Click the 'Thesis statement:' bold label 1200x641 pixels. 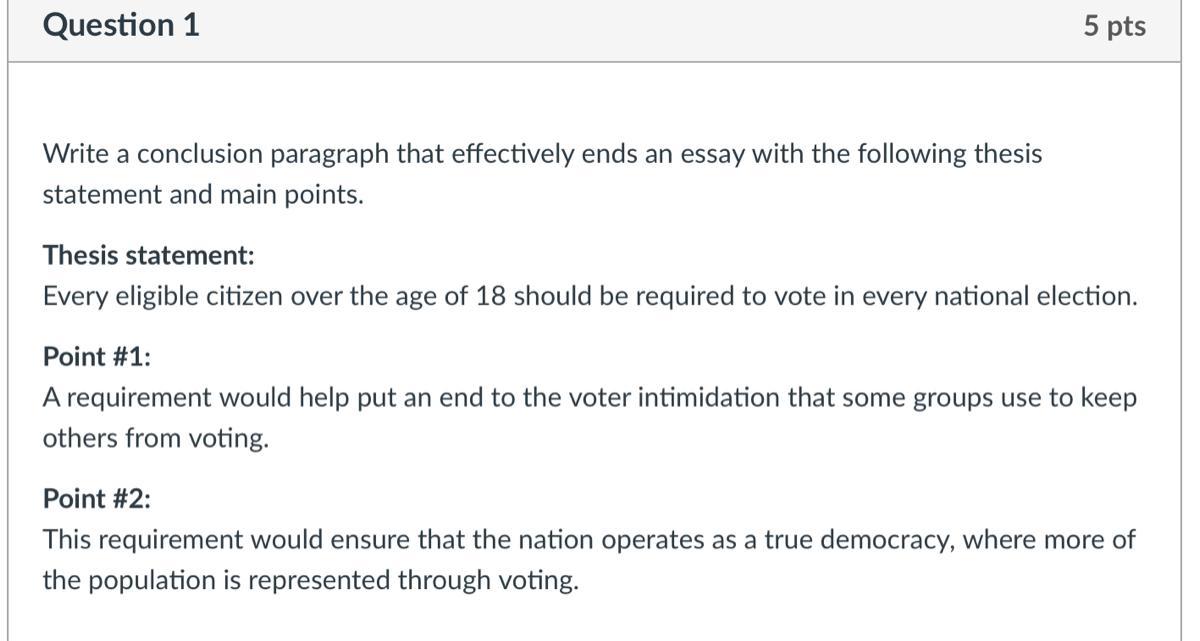148,256
